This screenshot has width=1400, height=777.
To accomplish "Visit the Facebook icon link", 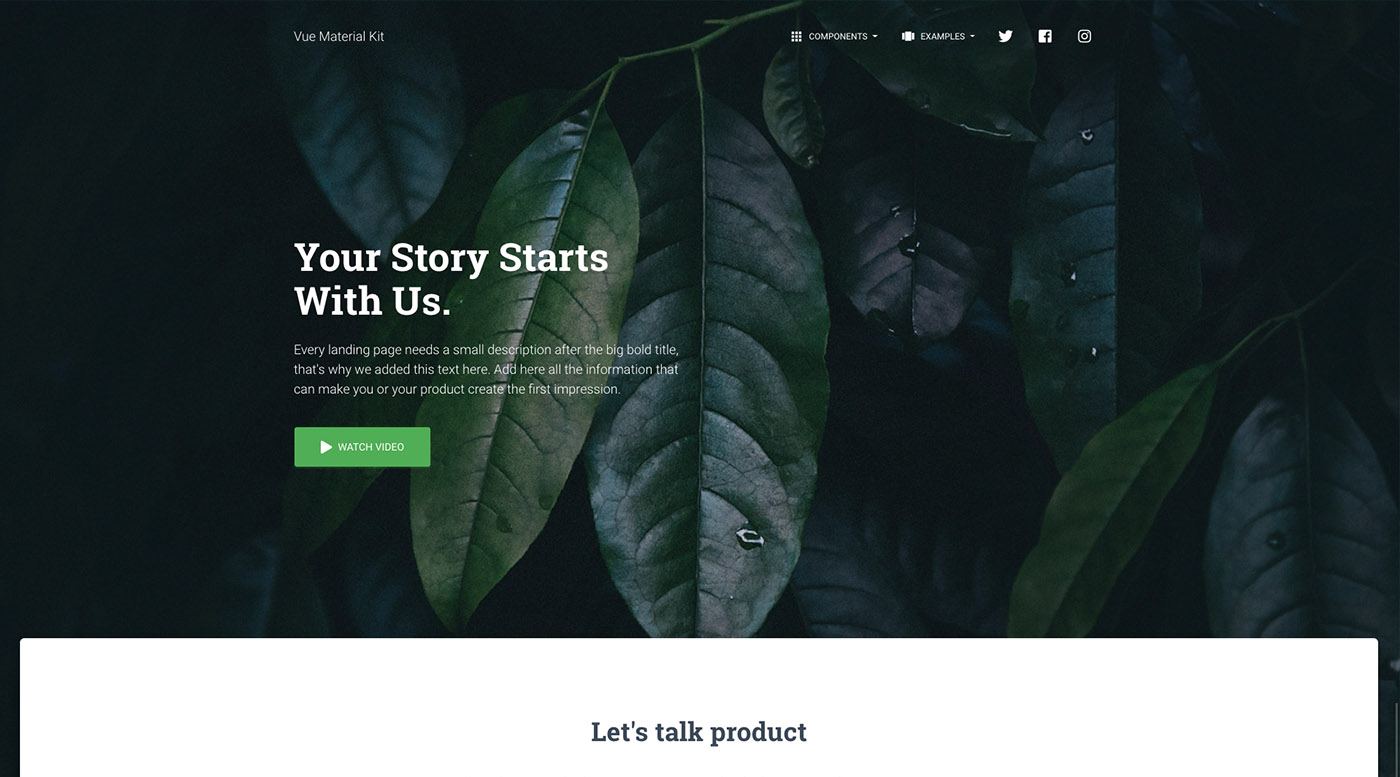I will pos(1045,36).
